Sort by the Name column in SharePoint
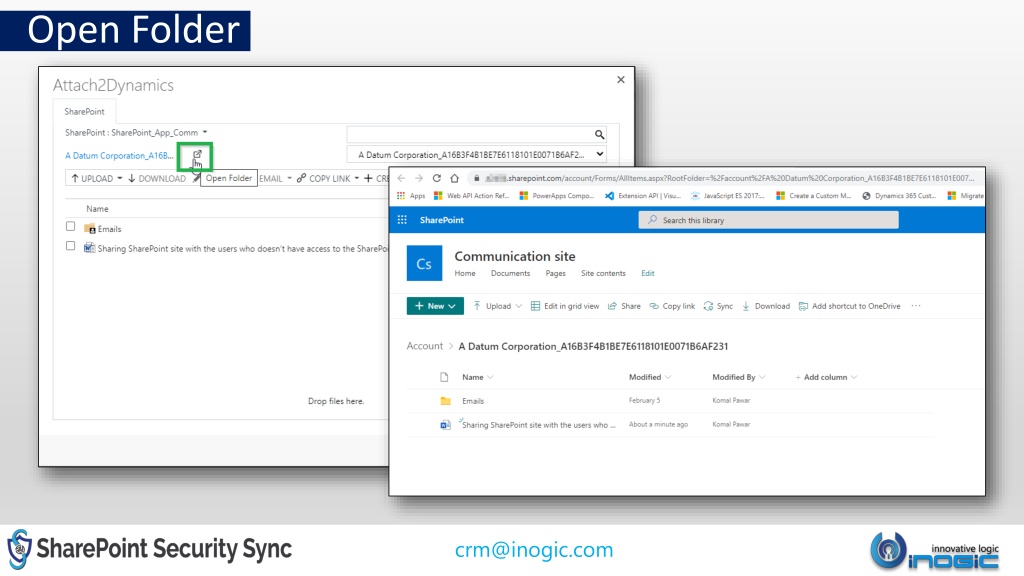 coord(477,377)
